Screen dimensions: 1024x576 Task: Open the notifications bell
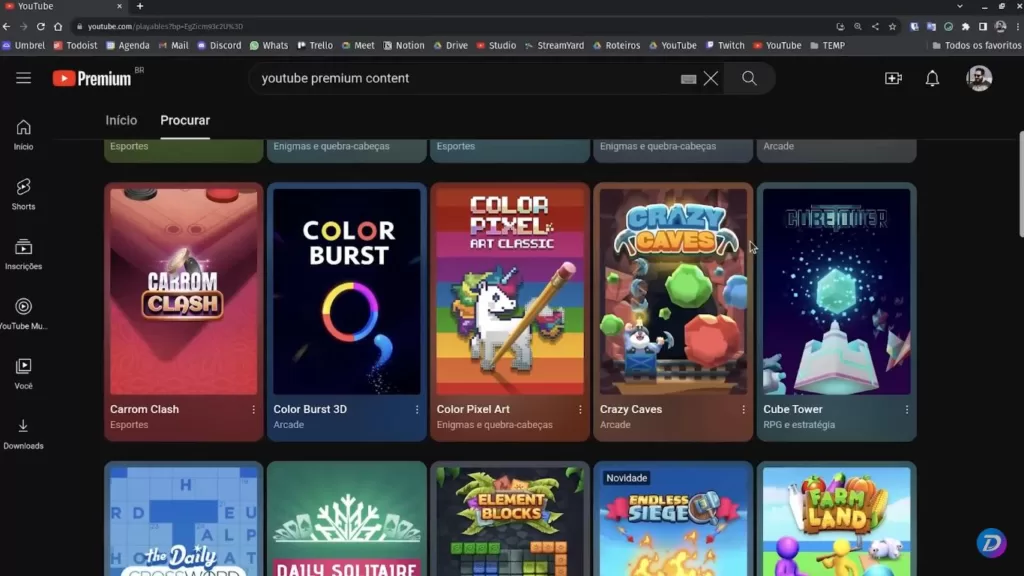tap(933, 78)
